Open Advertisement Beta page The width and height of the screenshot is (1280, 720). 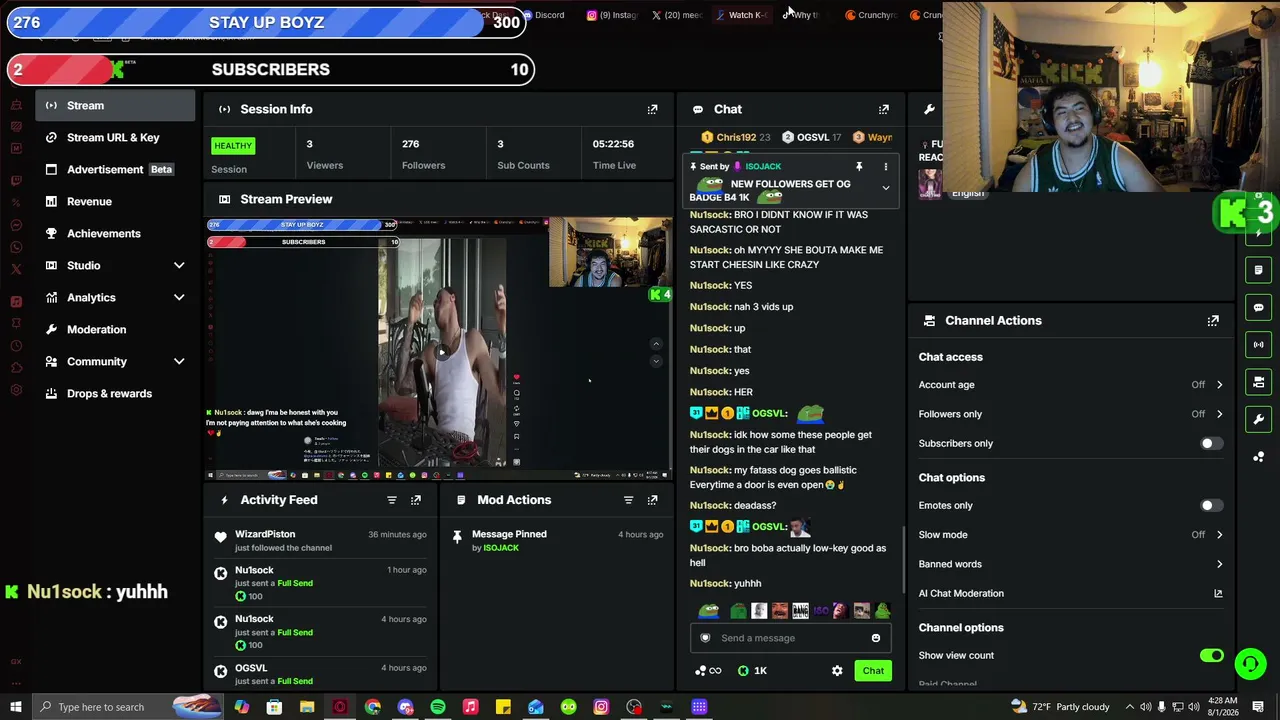[115, 169]
